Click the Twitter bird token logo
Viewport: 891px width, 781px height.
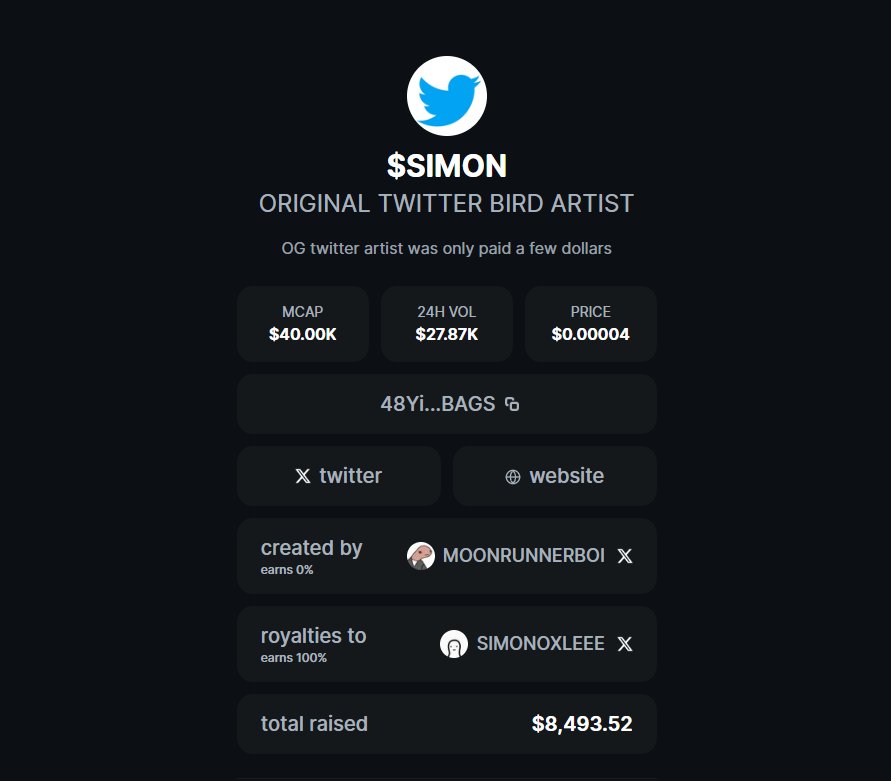click(446, 95)
